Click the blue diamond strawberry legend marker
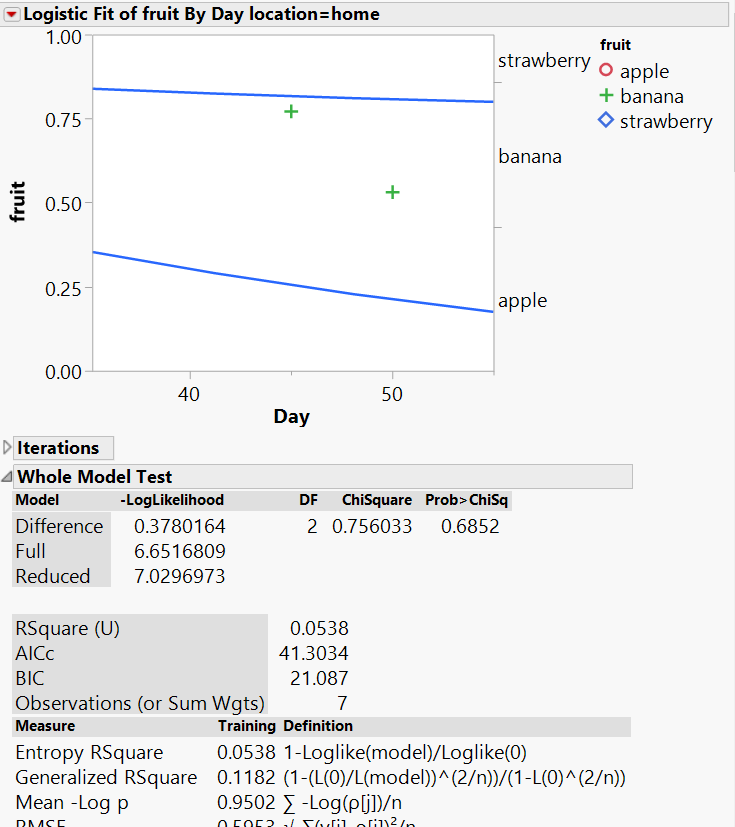Screen dimensions: 735x827 click(606, 121)
